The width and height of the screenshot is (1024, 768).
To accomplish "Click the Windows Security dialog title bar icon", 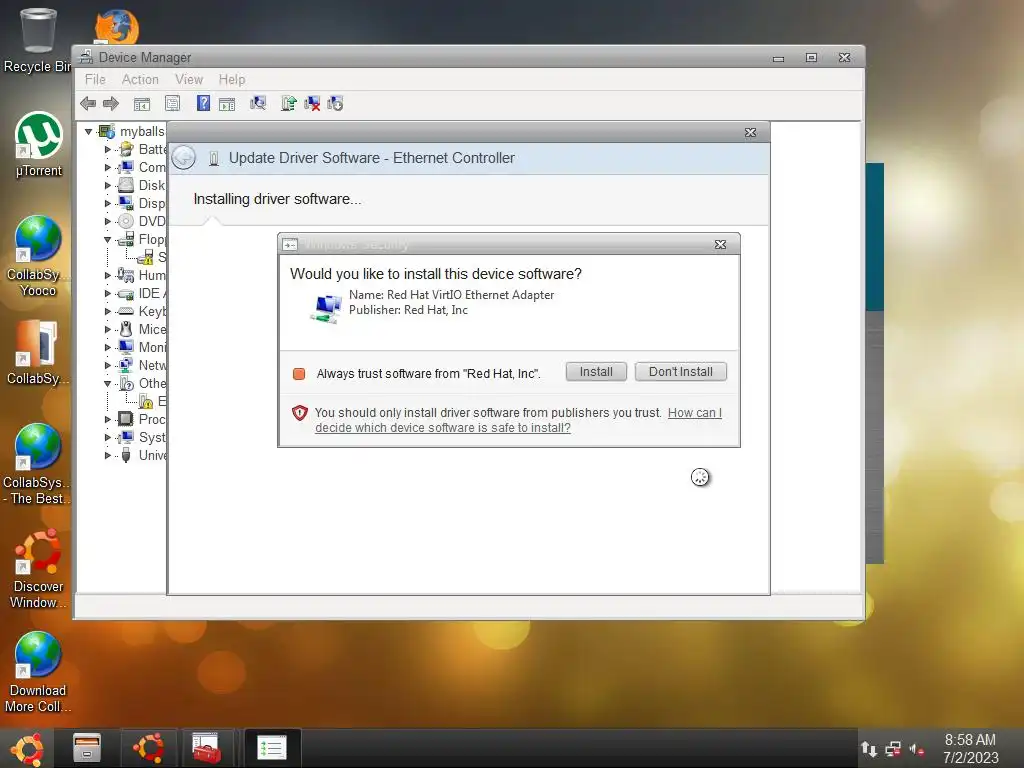I will pos(290,244).
